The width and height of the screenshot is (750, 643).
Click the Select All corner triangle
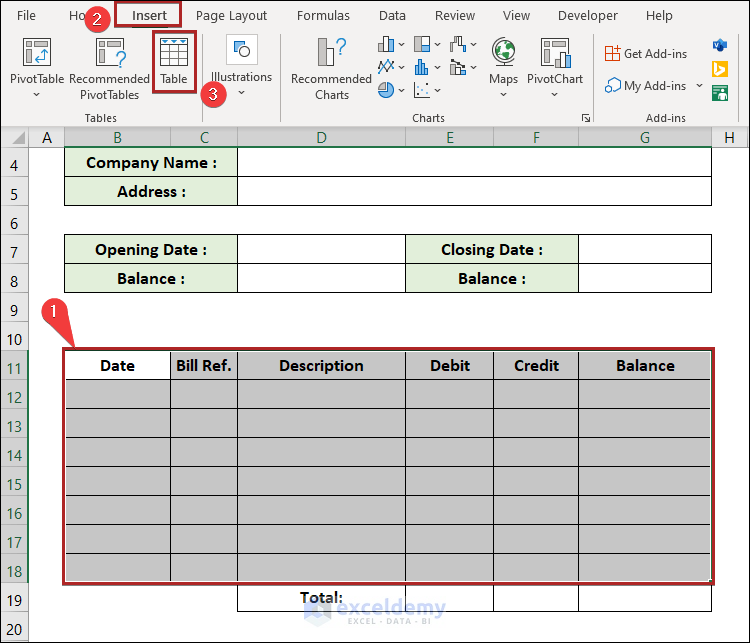18,138
